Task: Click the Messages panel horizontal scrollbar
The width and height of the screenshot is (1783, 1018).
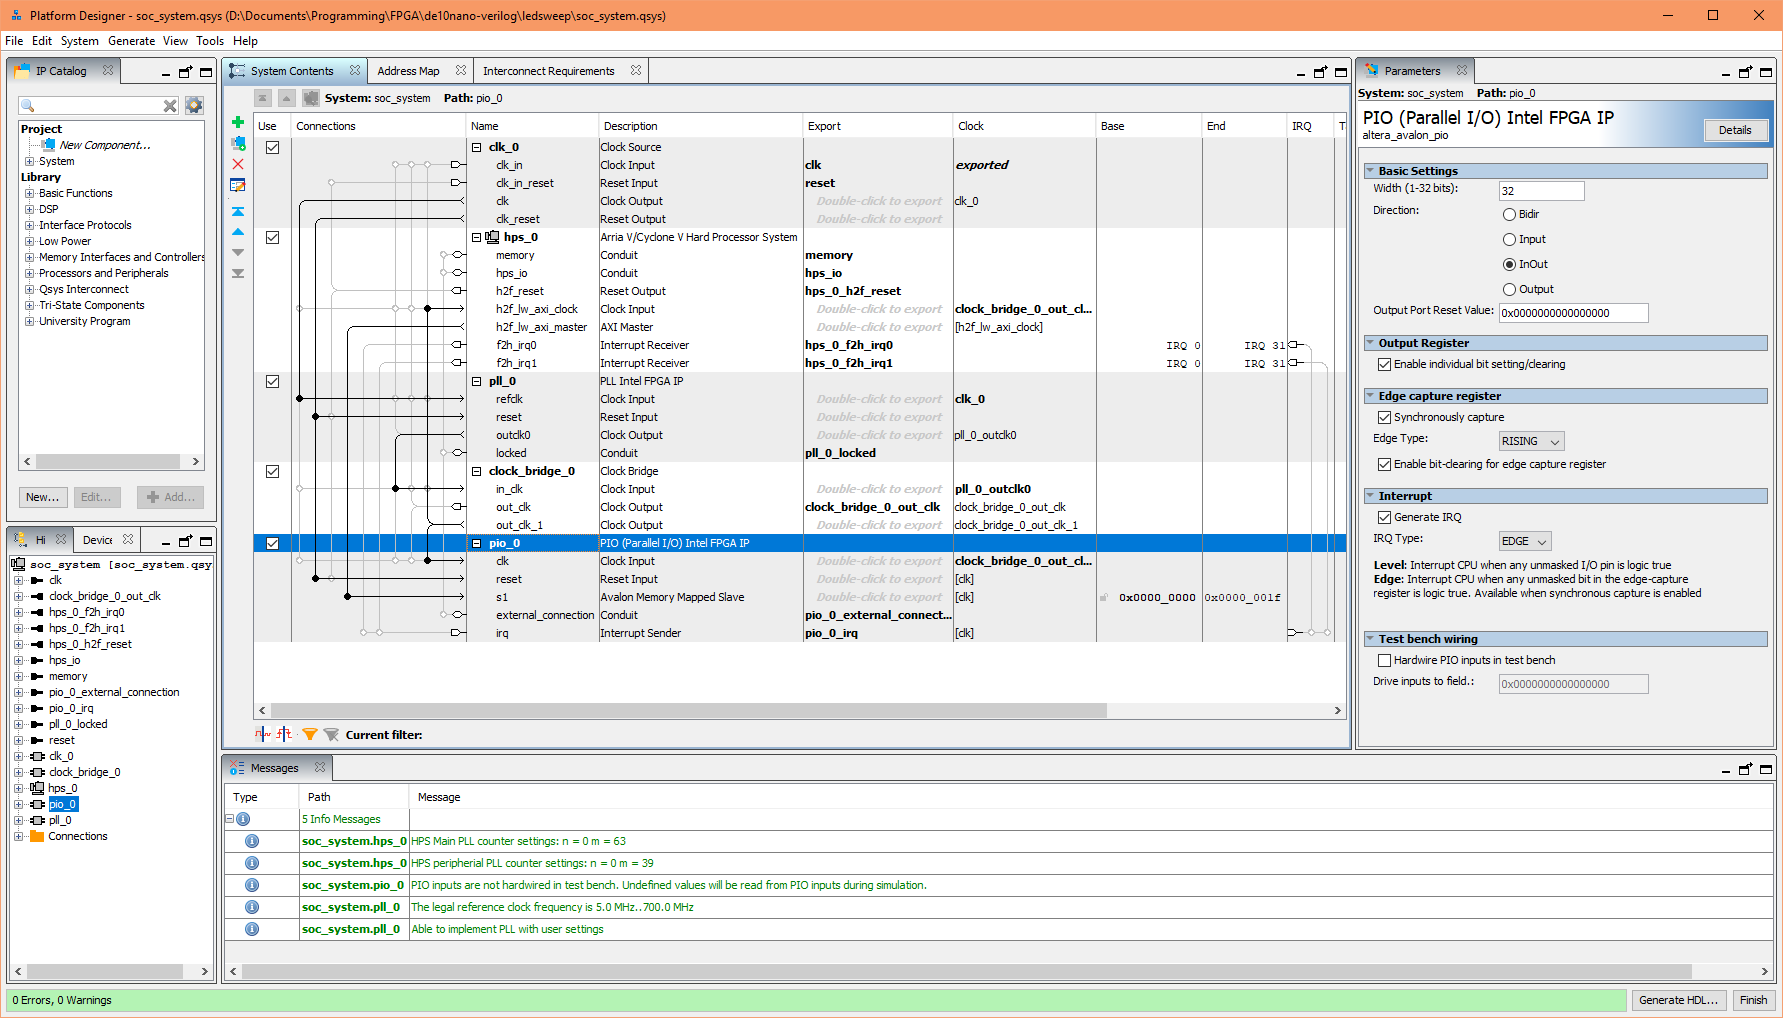Action: click(x=966, y=971)
